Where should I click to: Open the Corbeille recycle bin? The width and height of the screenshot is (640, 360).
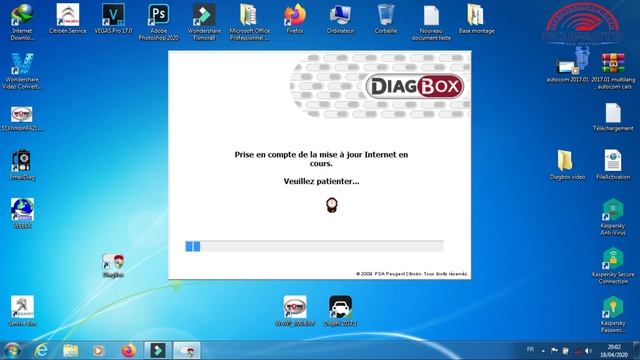386,18
